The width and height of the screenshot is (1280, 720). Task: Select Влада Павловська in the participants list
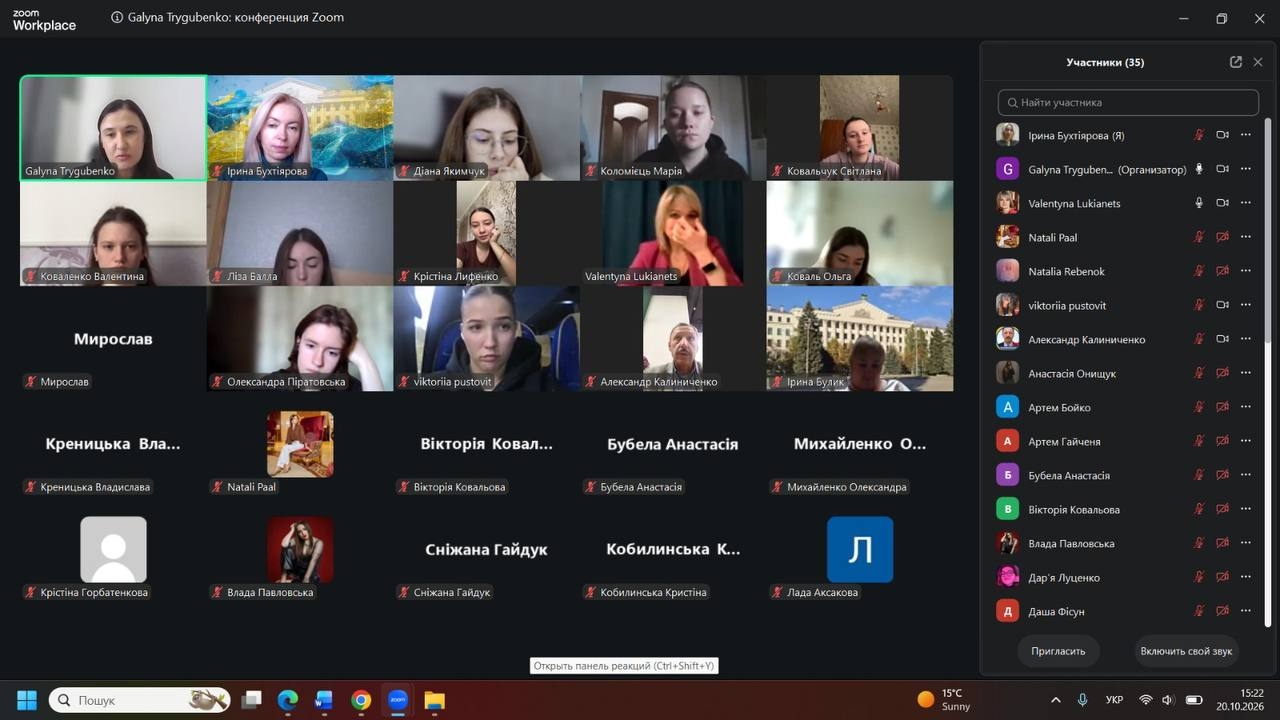coord(1126,543)
